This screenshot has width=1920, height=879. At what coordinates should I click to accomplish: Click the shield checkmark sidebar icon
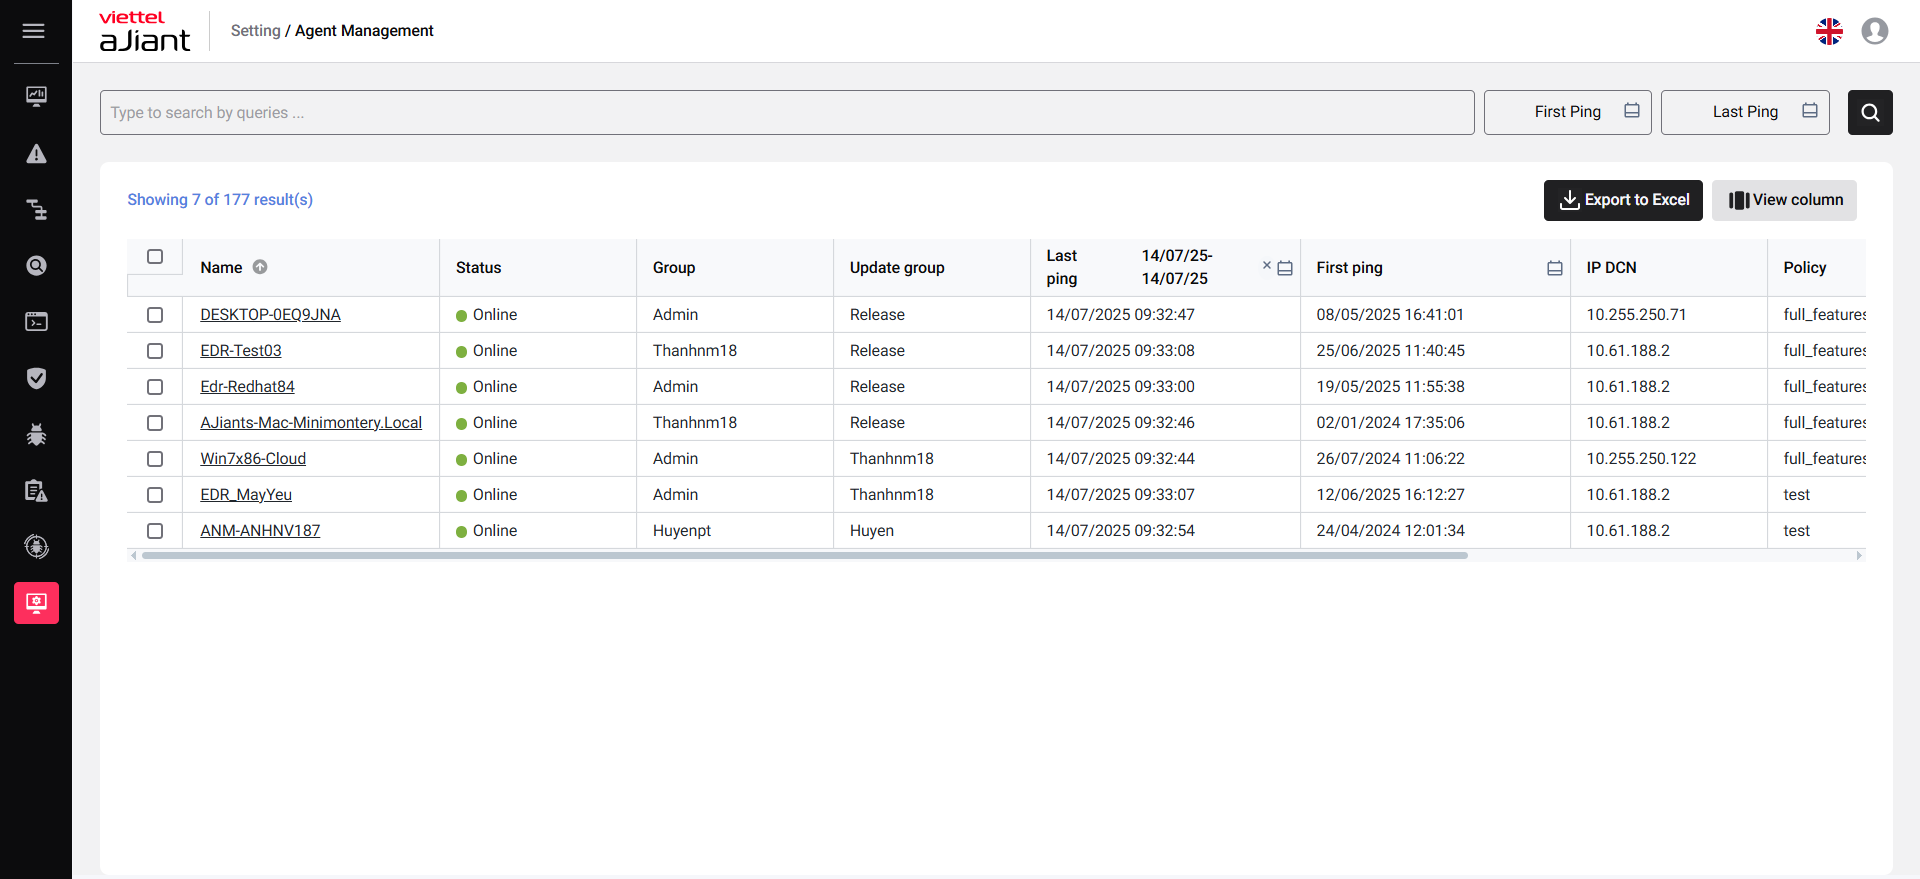[36, 378]
